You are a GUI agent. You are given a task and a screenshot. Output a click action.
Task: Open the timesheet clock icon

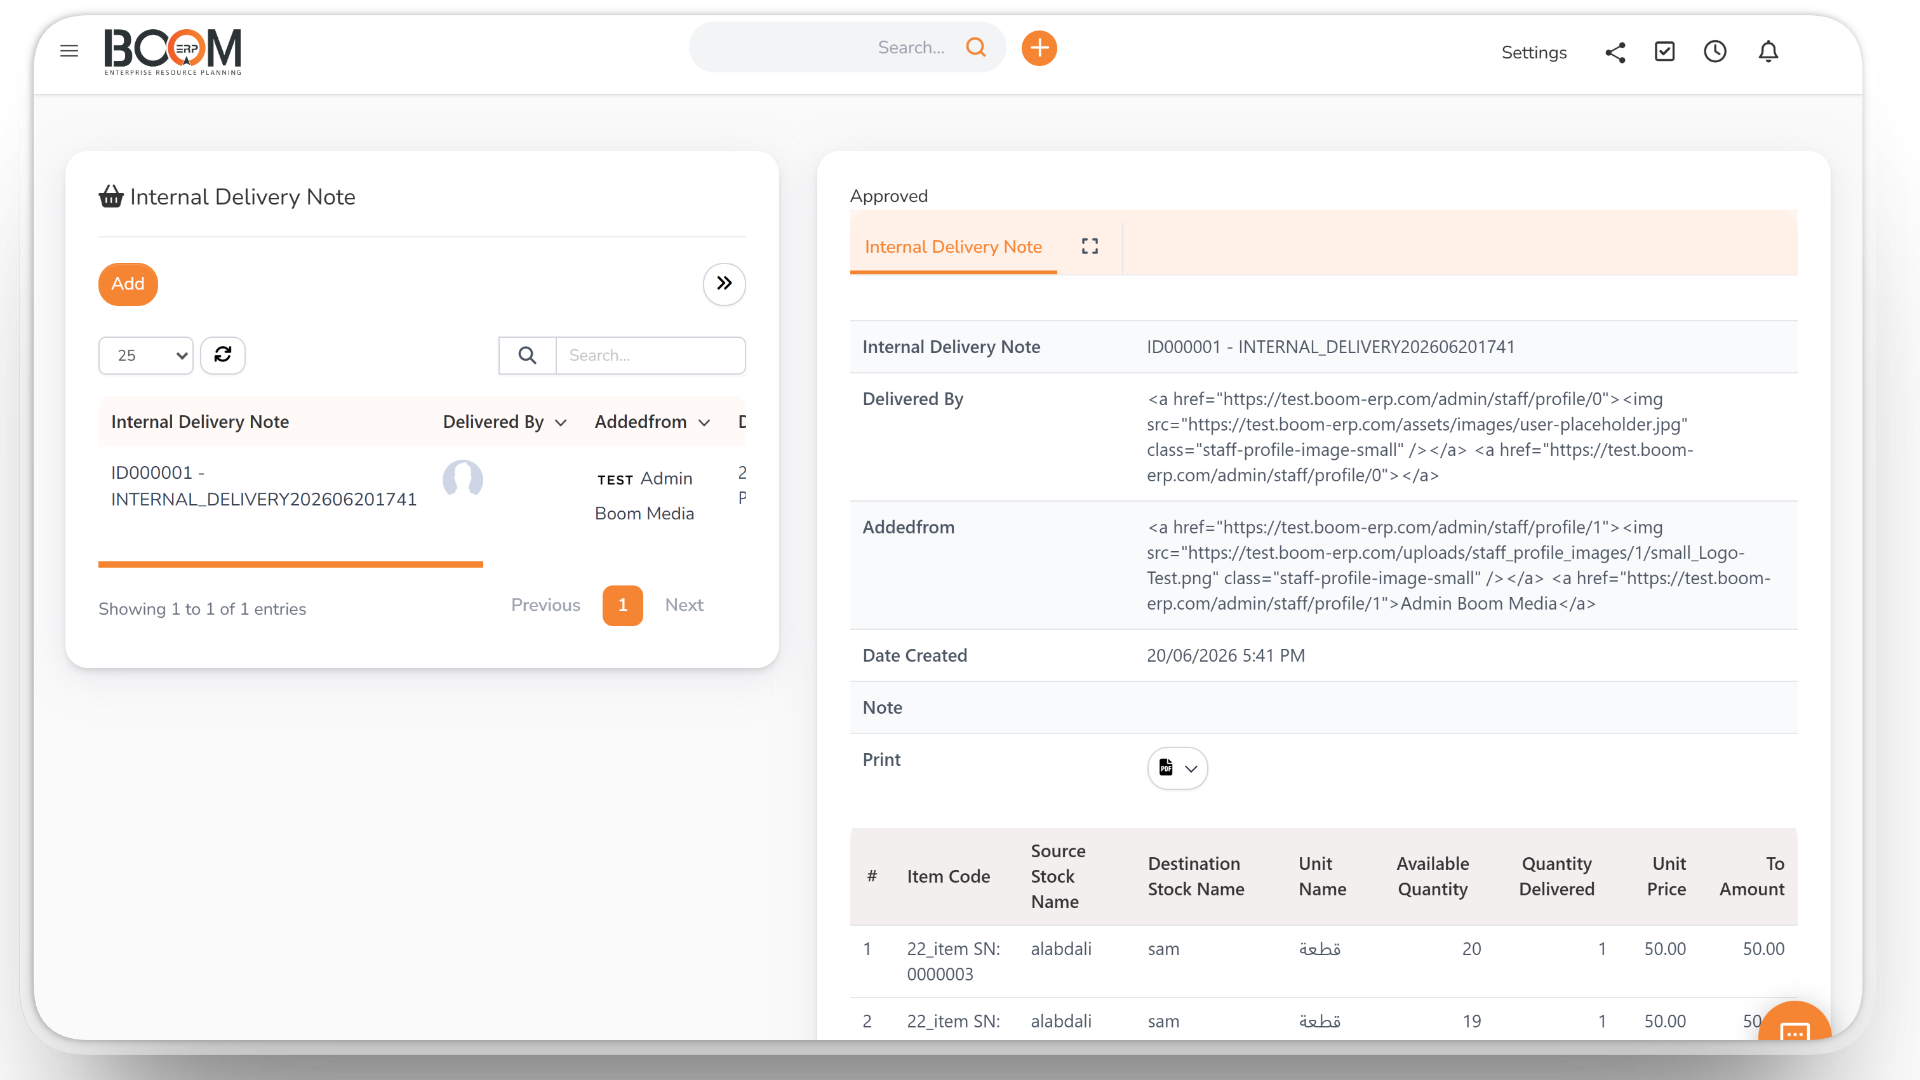[1715, 51]
